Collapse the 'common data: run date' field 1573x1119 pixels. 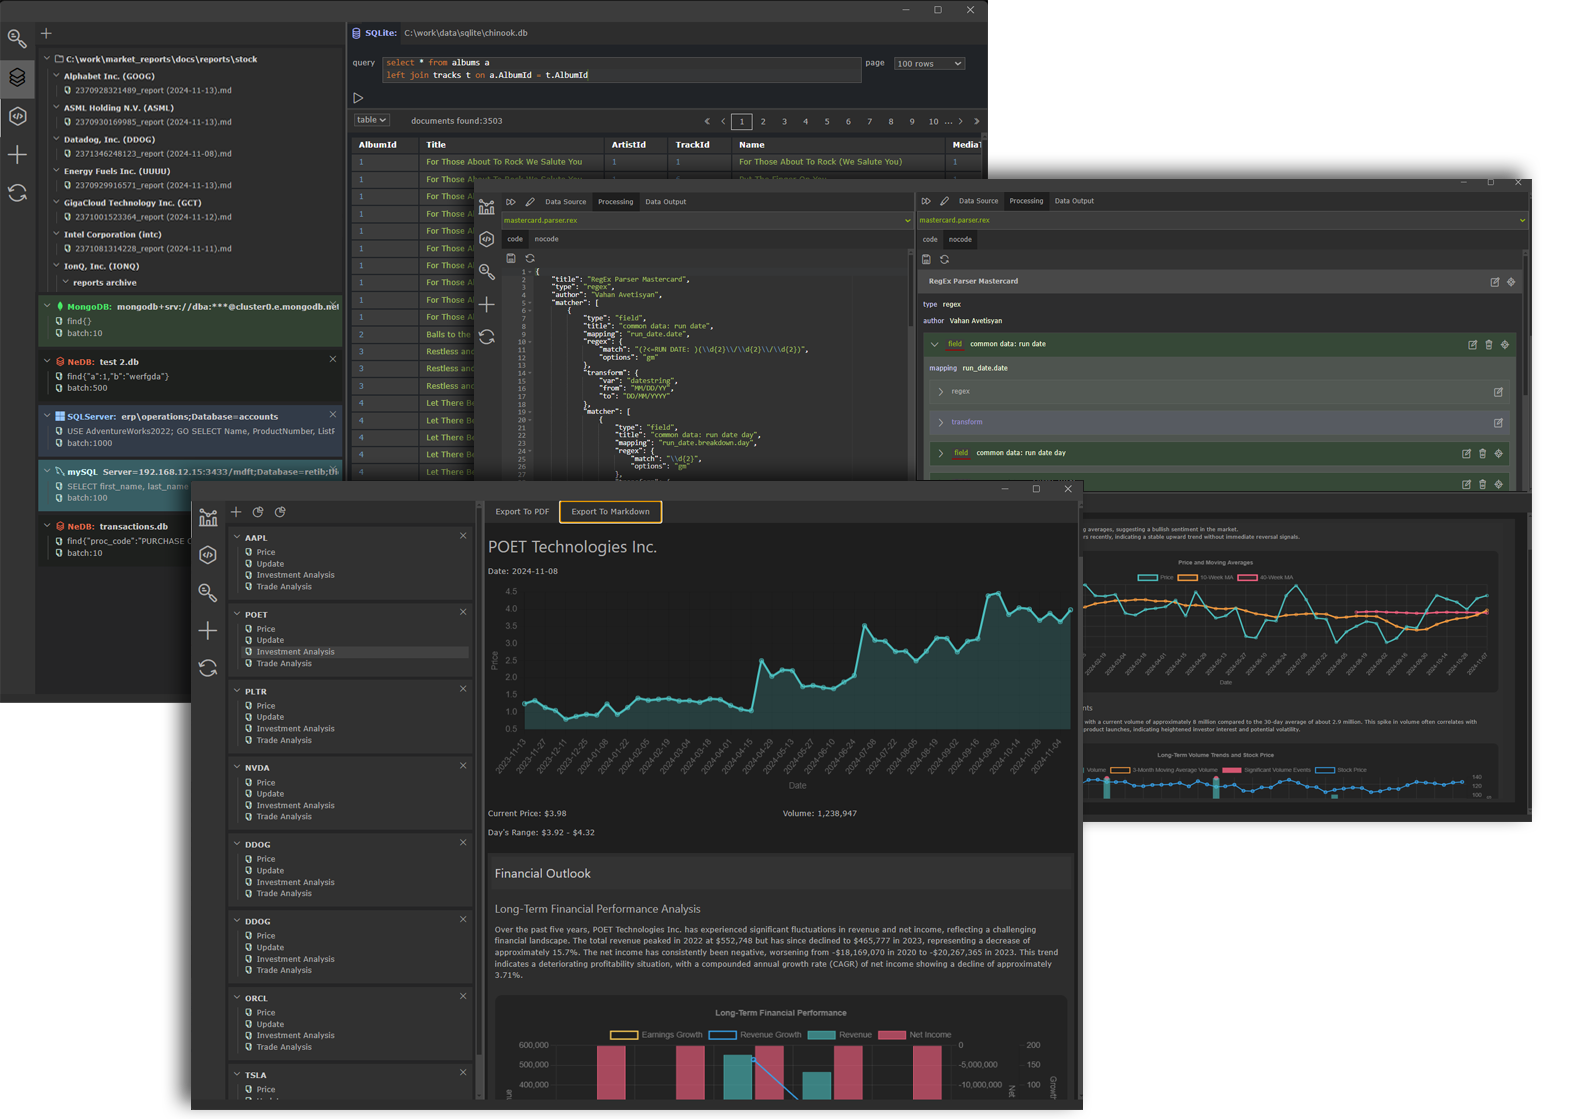point(935,345)
